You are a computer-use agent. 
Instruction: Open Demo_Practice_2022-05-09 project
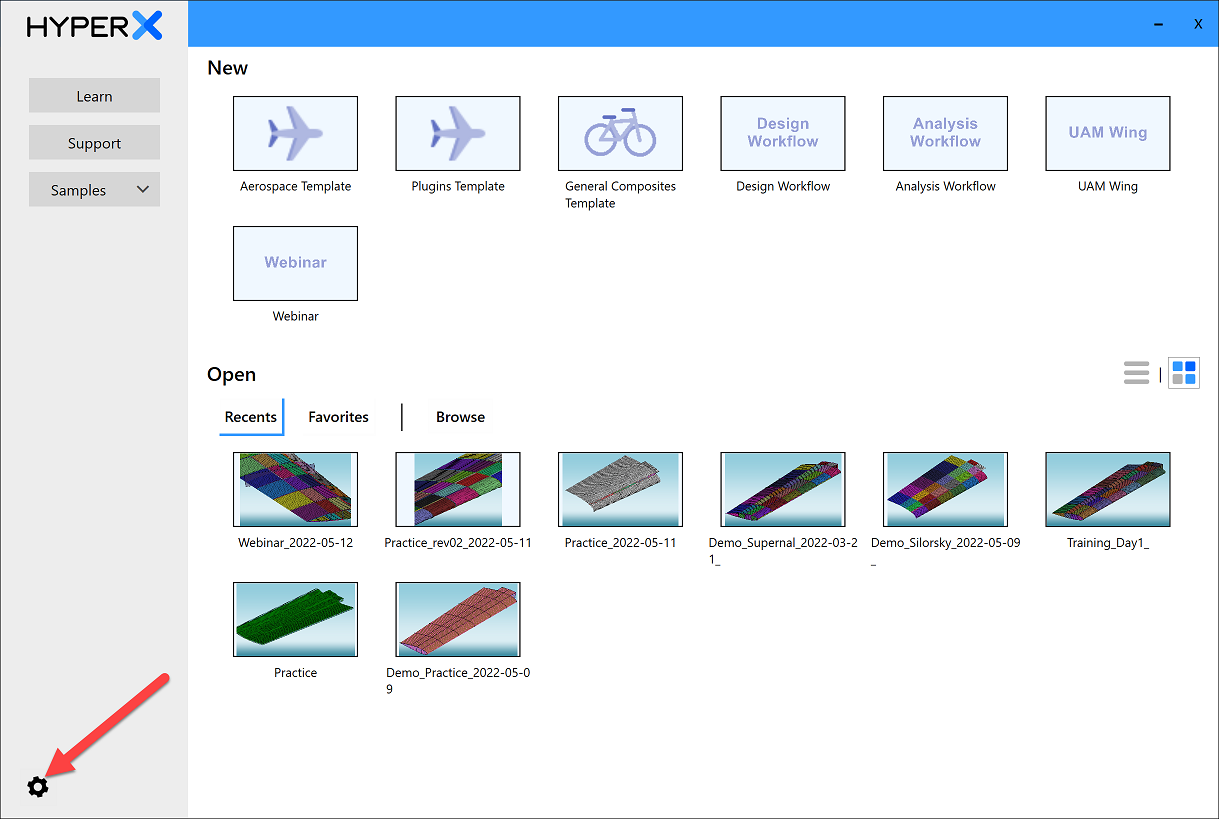[458, 619]
